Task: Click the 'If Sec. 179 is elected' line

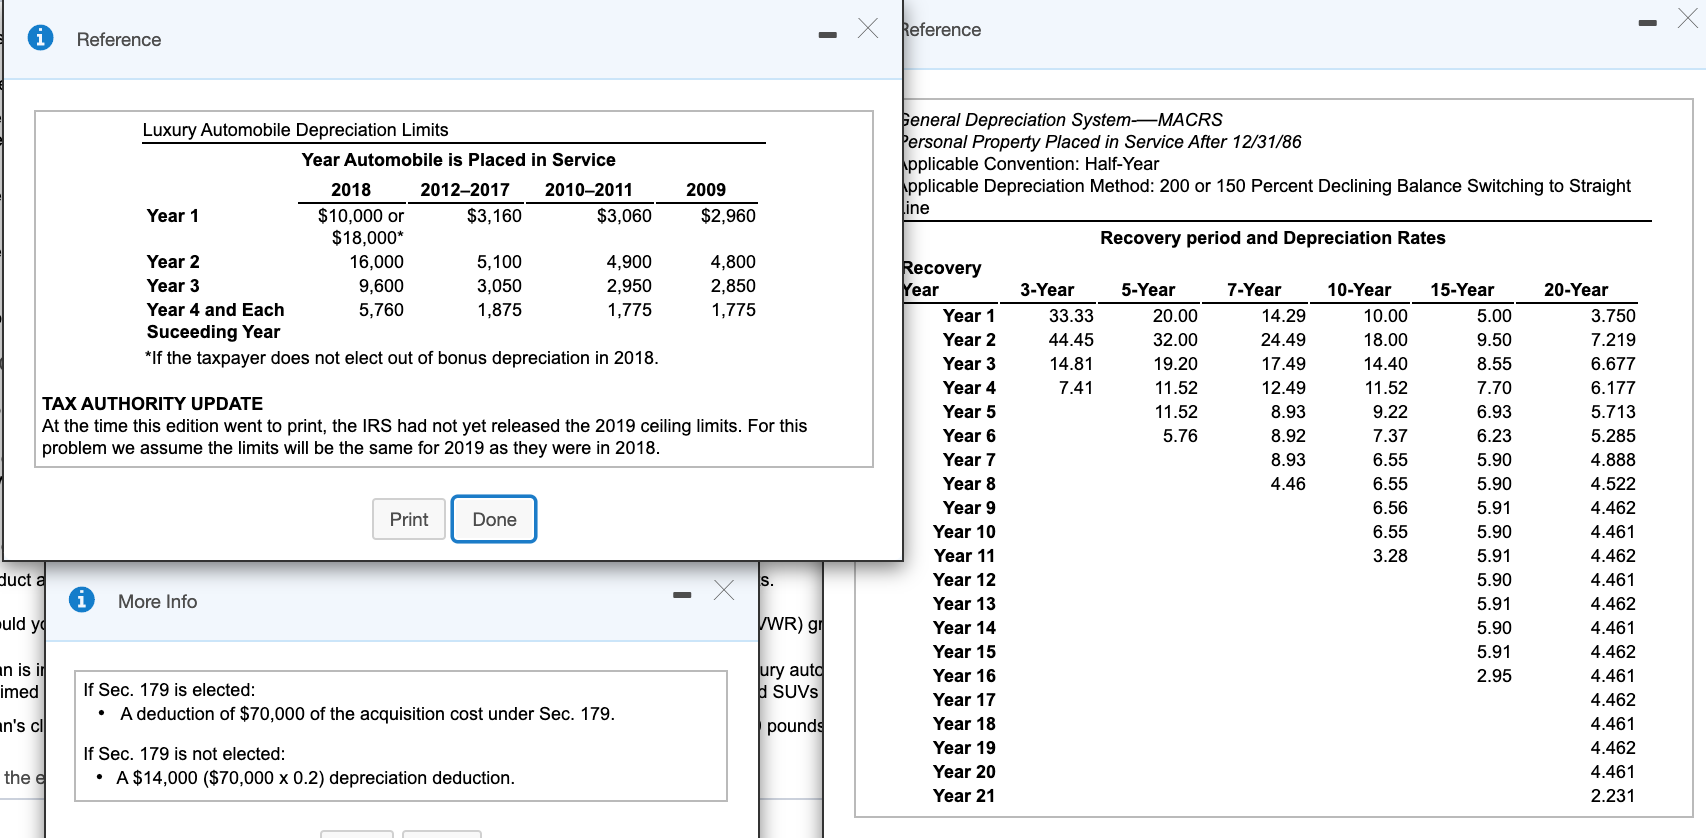Action: pos(169,690)
